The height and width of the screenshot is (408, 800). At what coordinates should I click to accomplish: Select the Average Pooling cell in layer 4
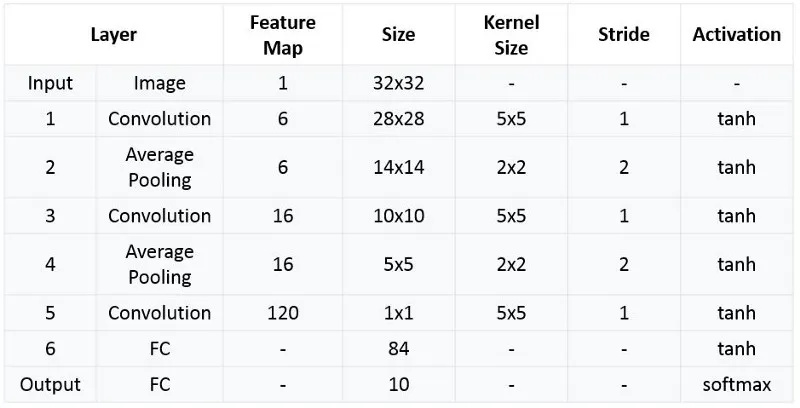[159, 264]
